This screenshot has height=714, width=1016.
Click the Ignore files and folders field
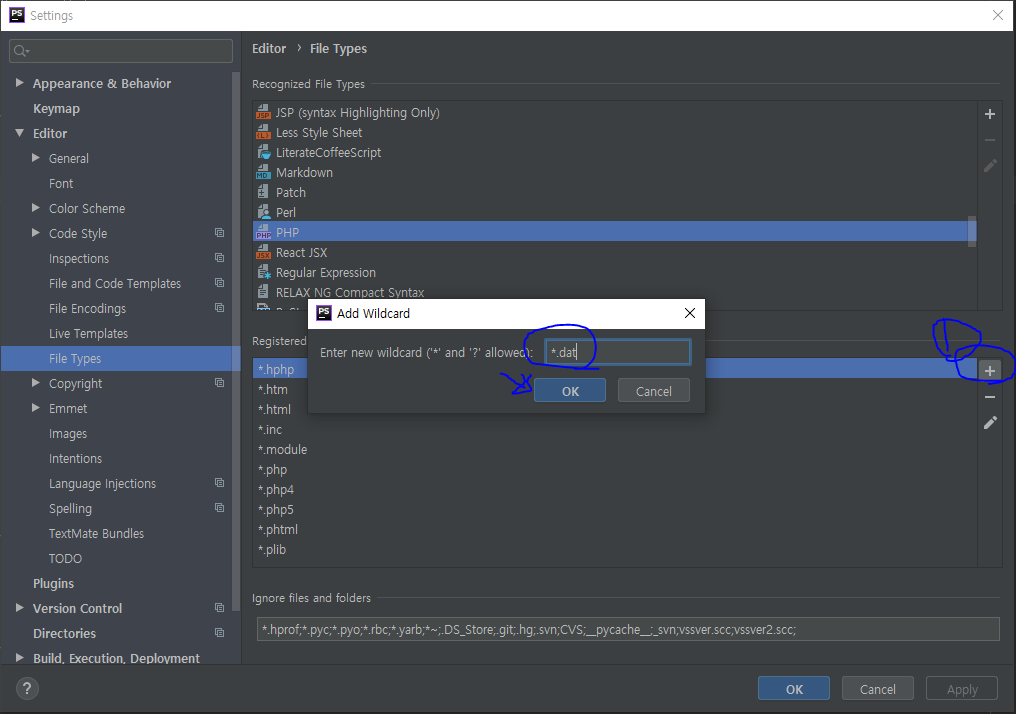point(628,629)
